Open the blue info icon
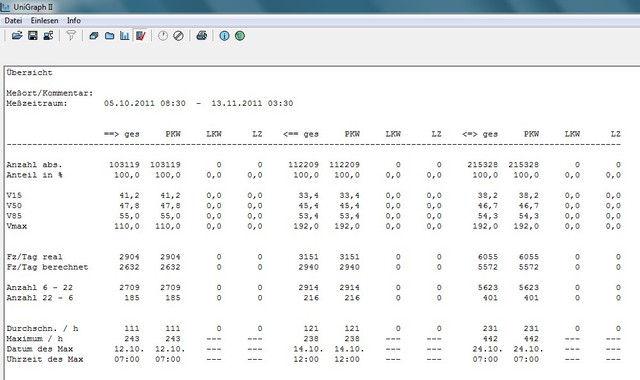 pyautogui.click(x=224, y=36)
